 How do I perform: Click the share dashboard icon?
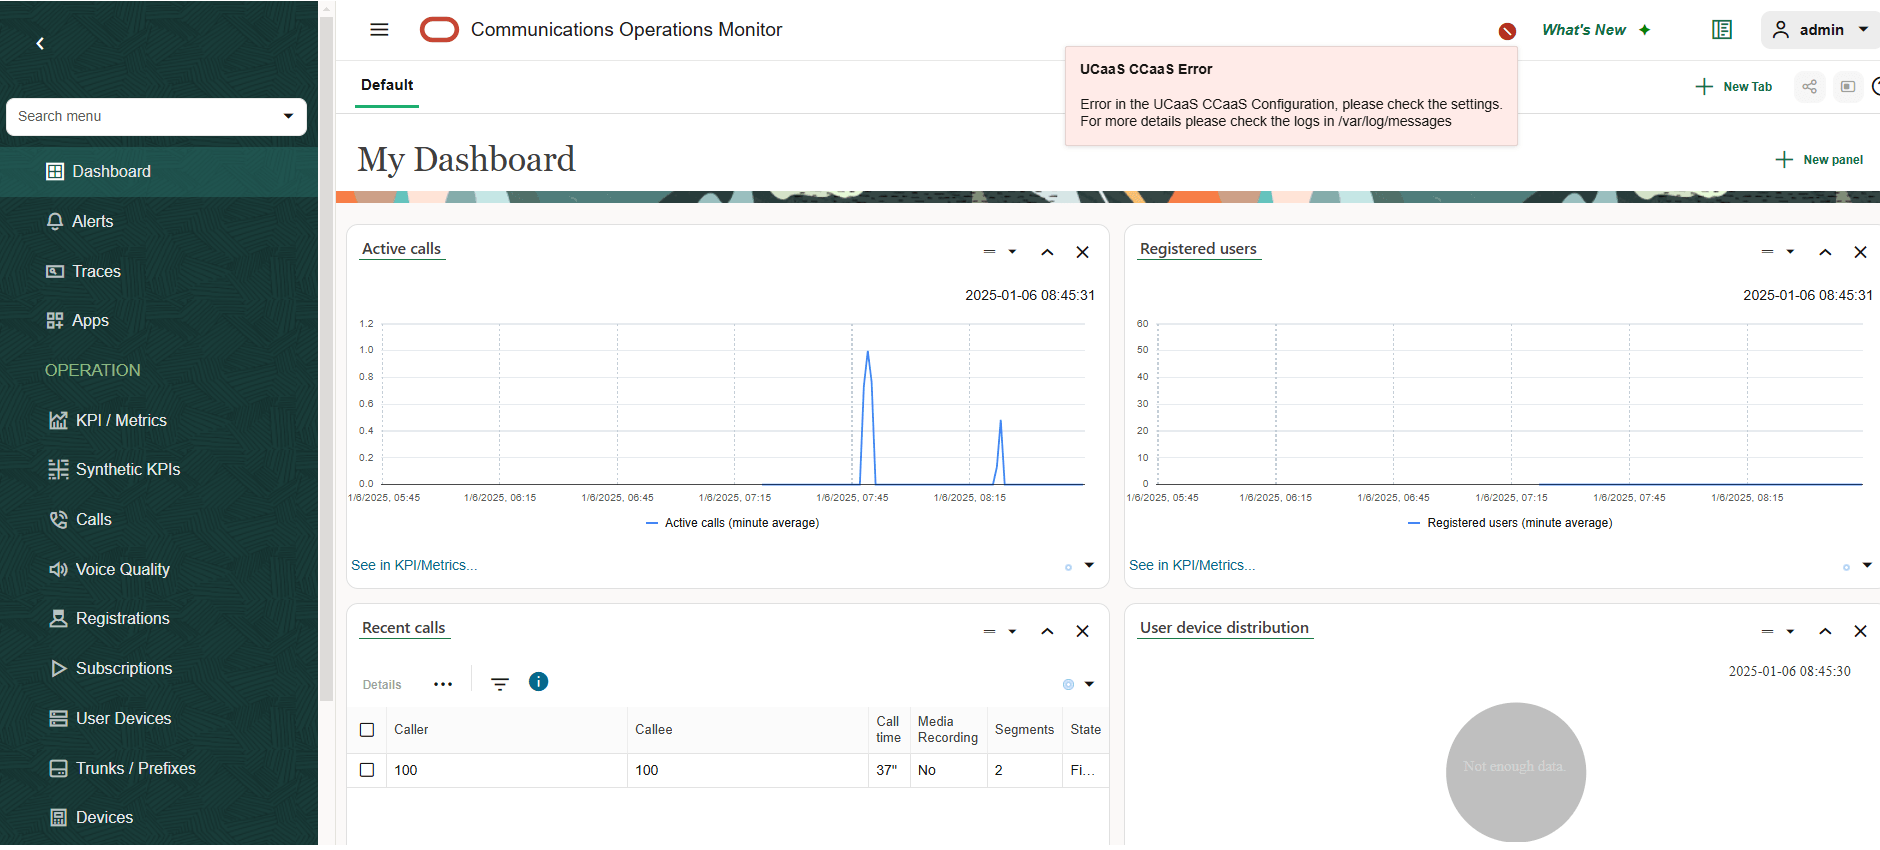coord(1809,87)
